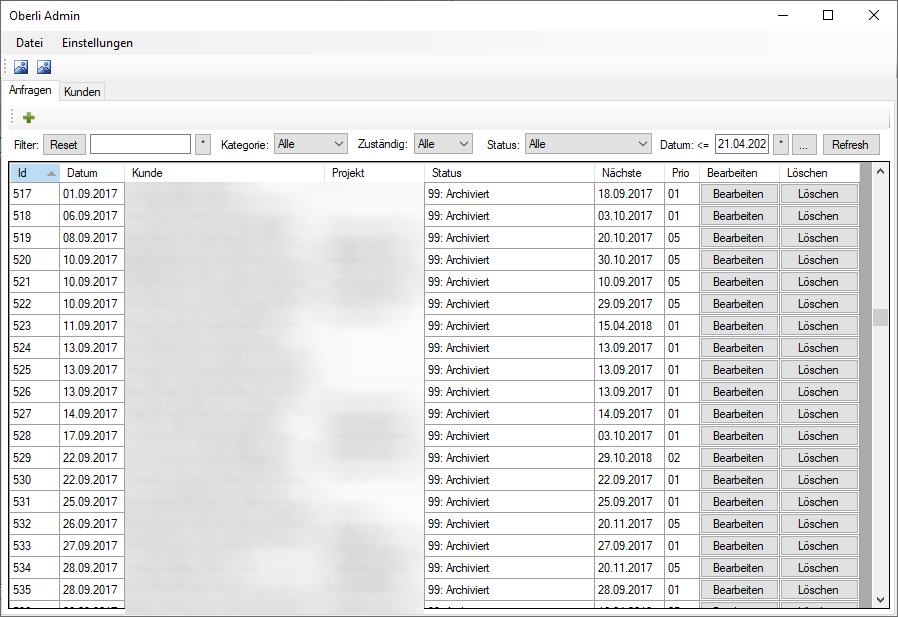Viewport: 898px width, 617px height.
Task: Open the Status filter dropdown
Action: point(588,144)
